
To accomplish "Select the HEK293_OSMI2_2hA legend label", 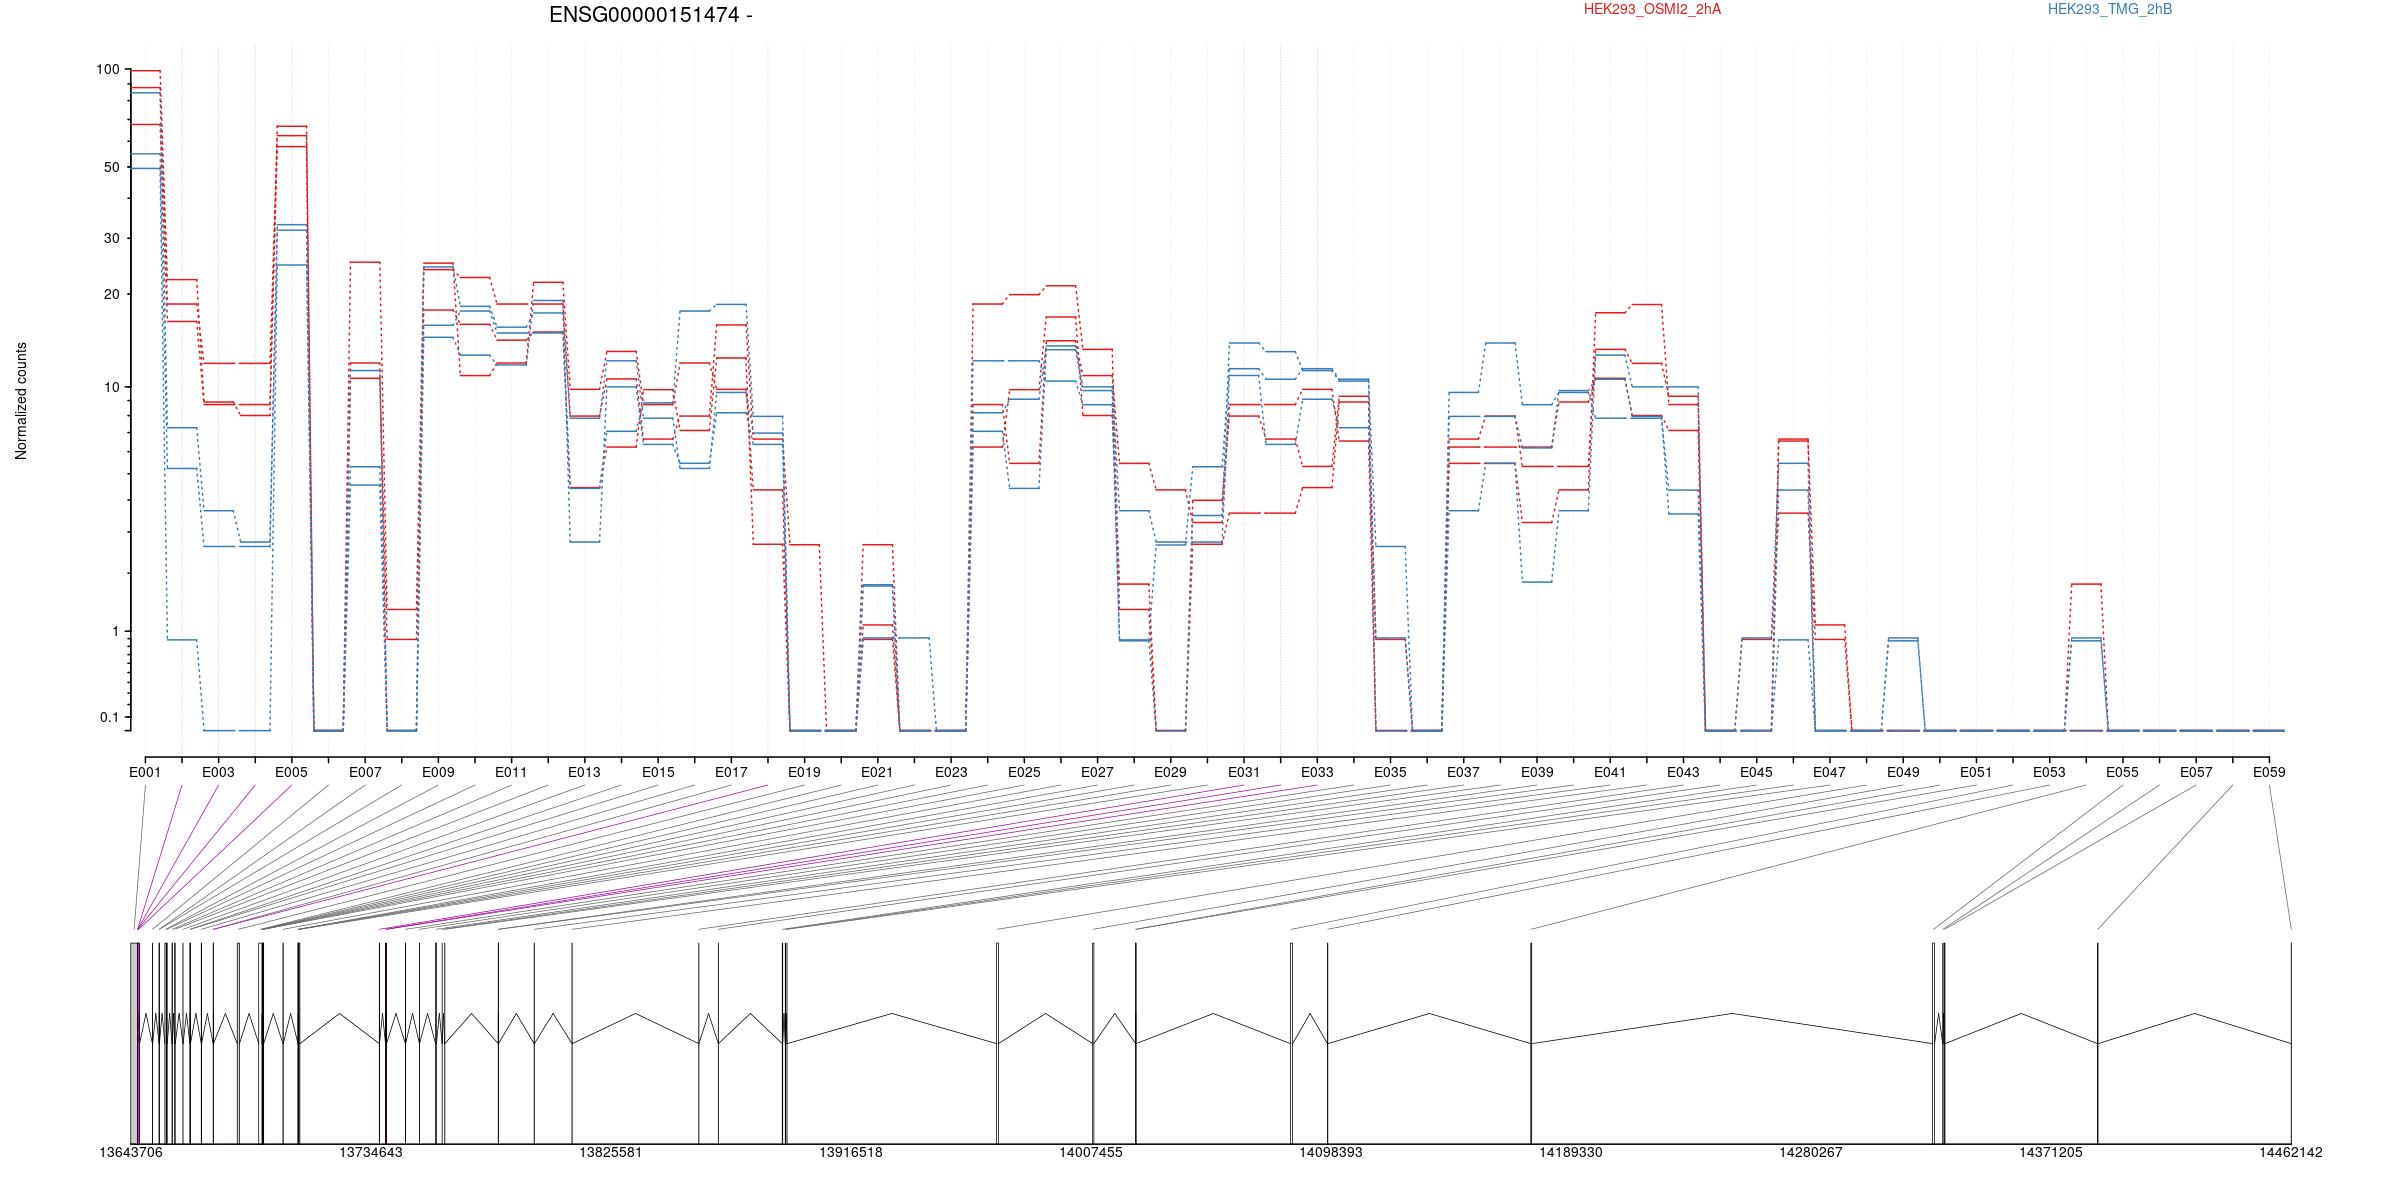I will click(1652, 9).
